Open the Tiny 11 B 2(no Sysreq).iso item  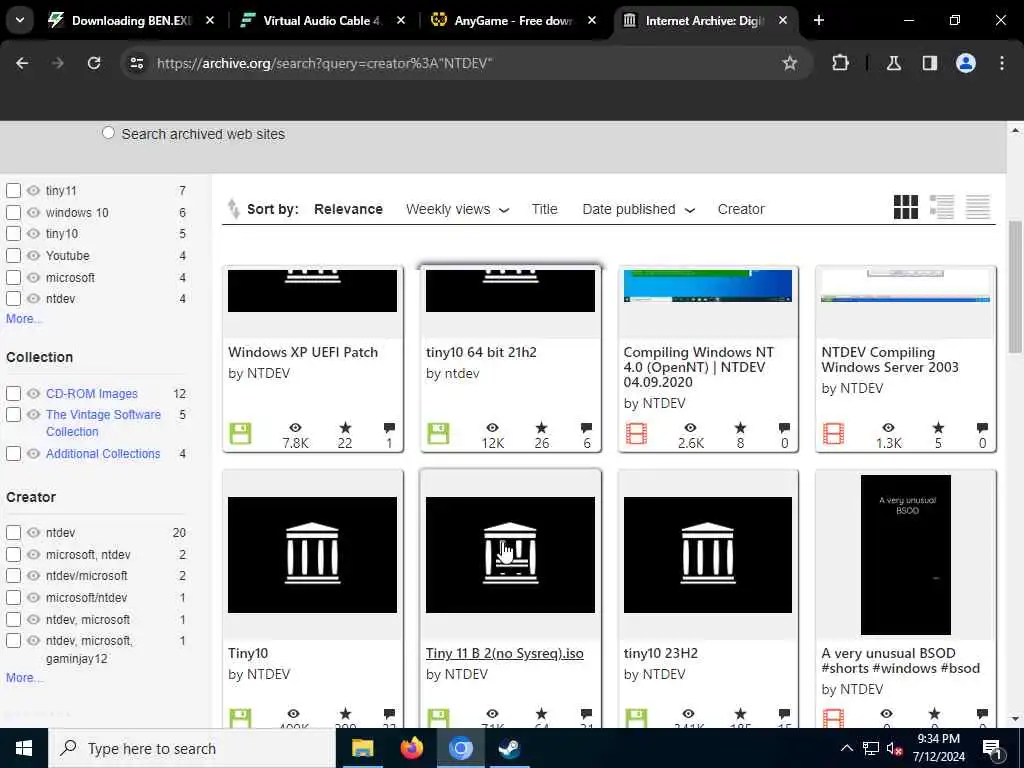pos(504,653)
